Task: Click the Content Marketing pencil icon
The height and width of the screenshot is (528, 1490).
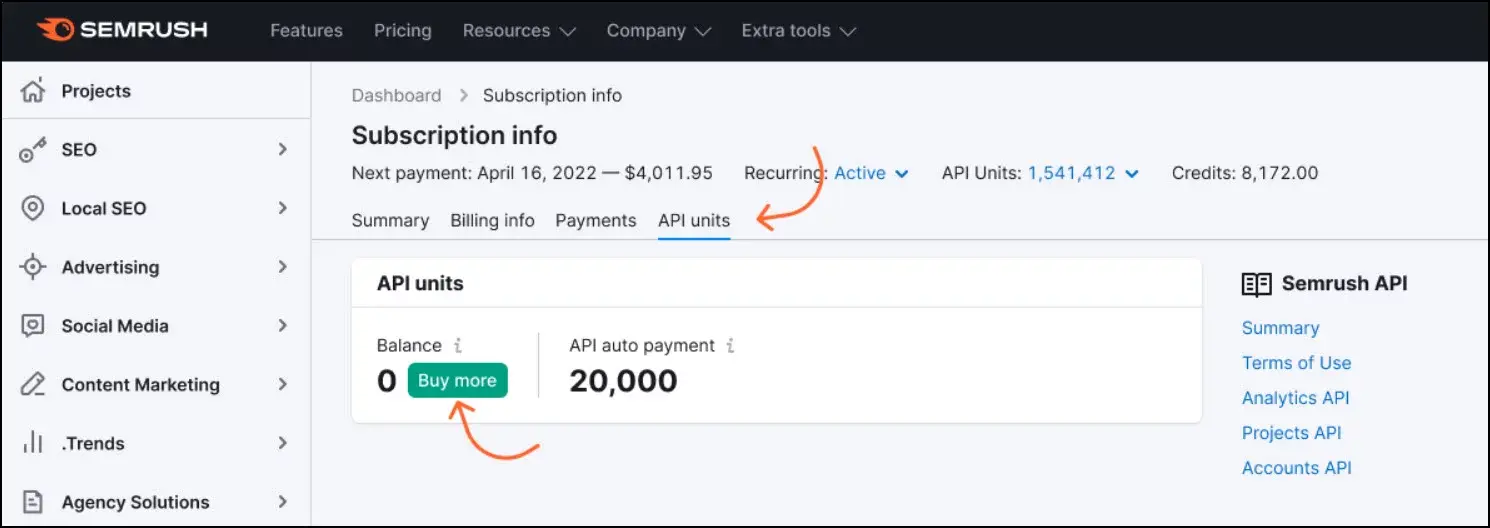Action: [x=33, y=384]
